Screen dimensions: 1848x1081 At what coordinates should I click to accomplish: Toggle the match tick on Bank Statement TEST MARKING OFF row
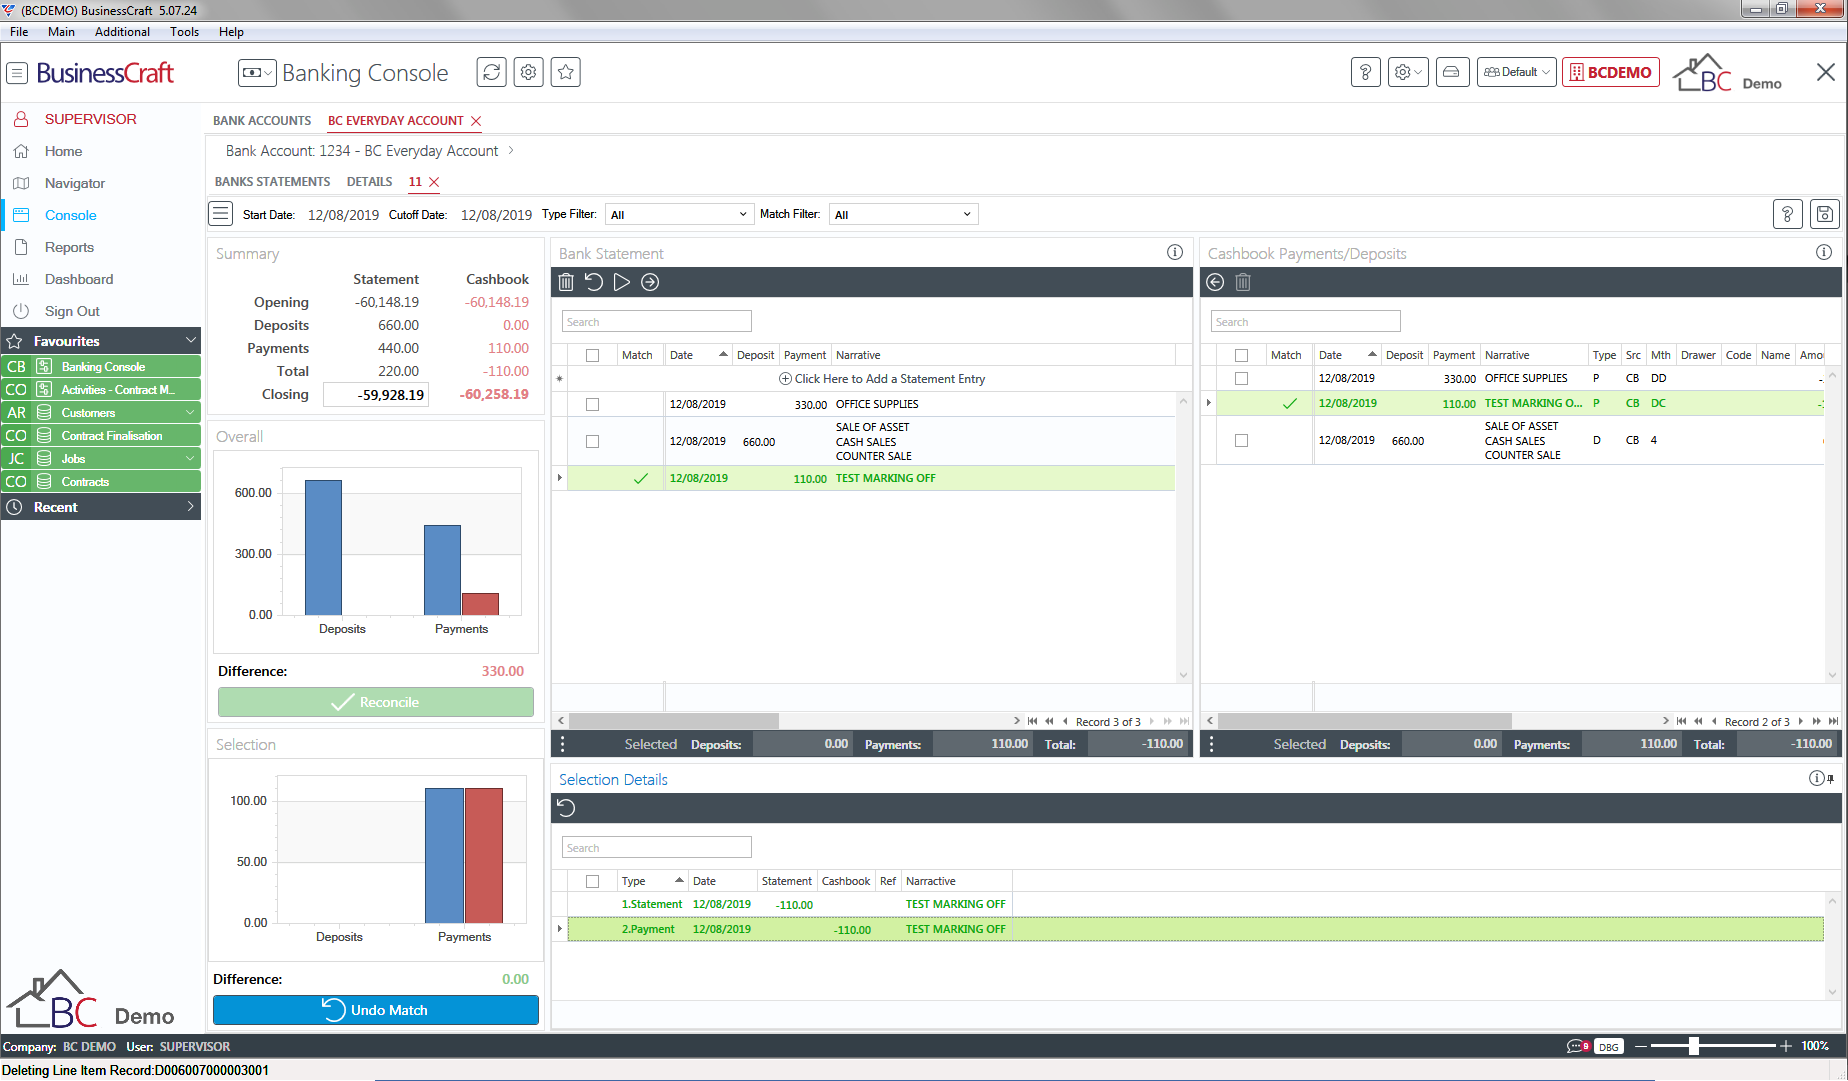click(x=640, y=479)
